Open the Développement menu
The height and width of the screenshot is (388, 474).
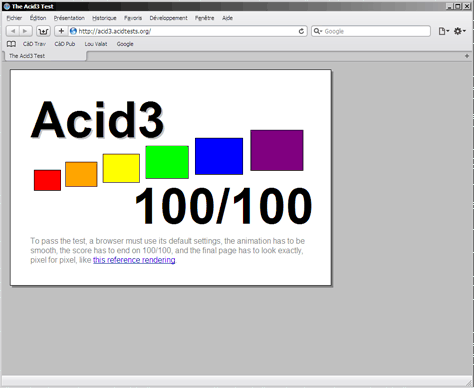pyautogui.click(x=168, y=18)
